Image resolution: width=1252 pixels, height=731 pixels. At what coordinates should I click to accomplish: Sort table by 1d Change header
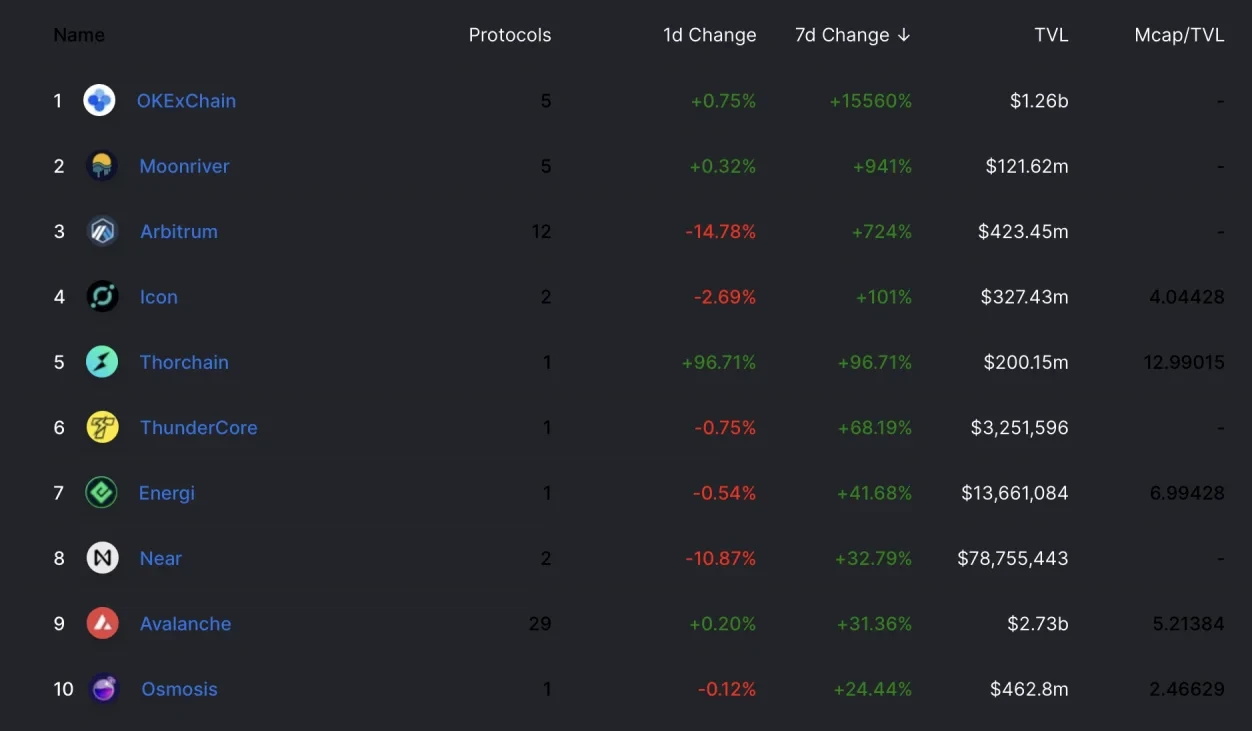[x=709, y=35]
